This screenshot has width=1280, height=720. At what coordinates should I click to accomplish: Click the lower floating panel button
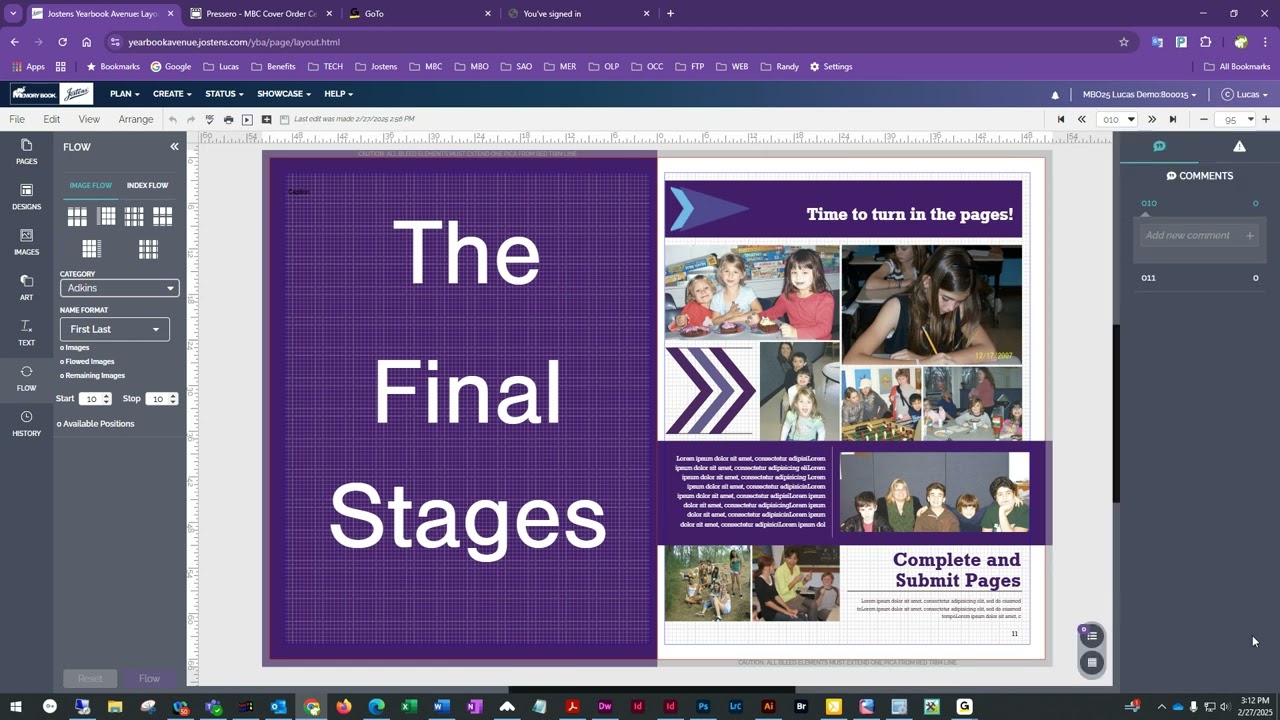click(x=1092, y=662)
